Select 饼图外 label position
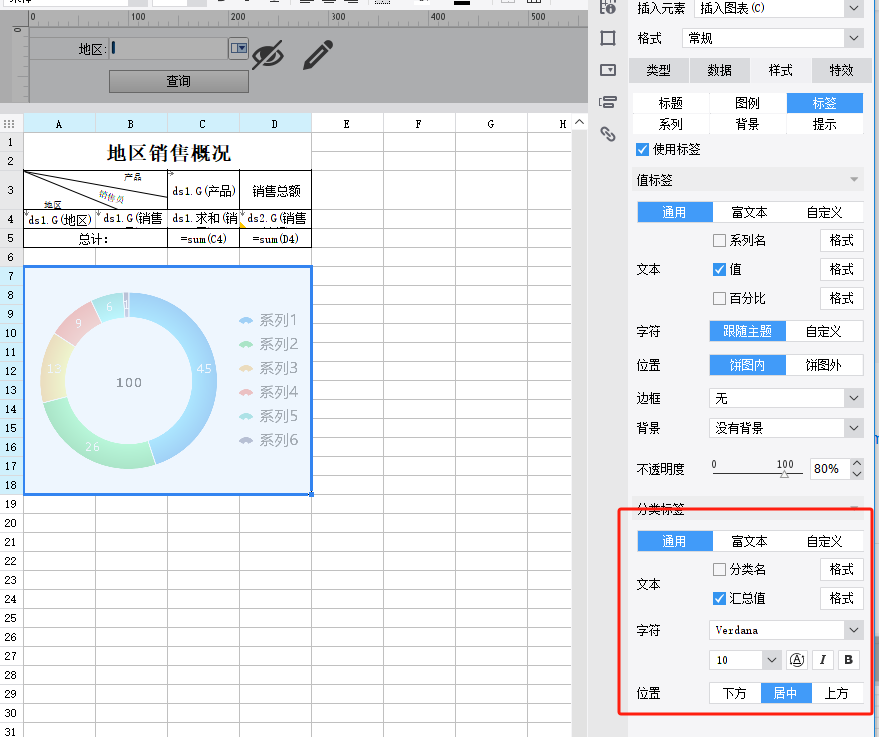 tap(824, 366)
